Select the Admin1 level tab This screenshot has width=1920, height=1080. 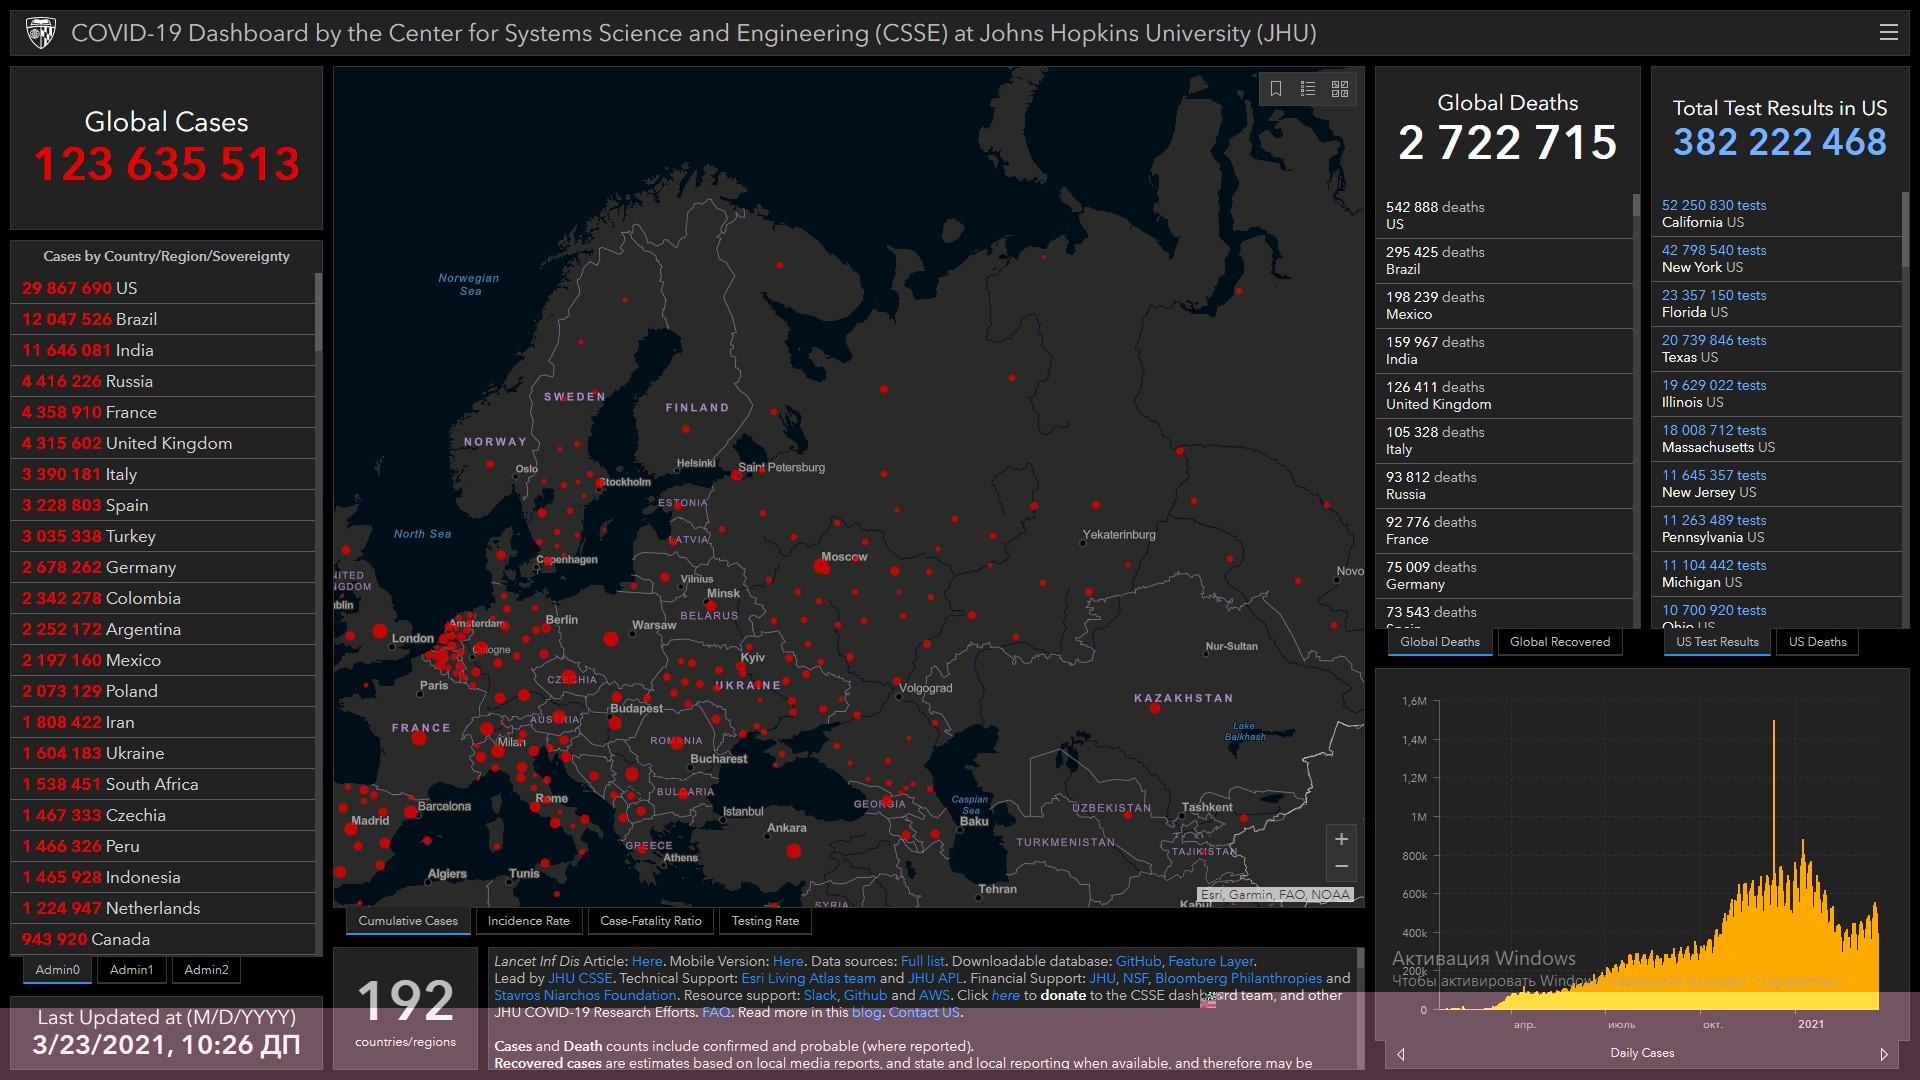pyautogui.click(x=131, y=970)
